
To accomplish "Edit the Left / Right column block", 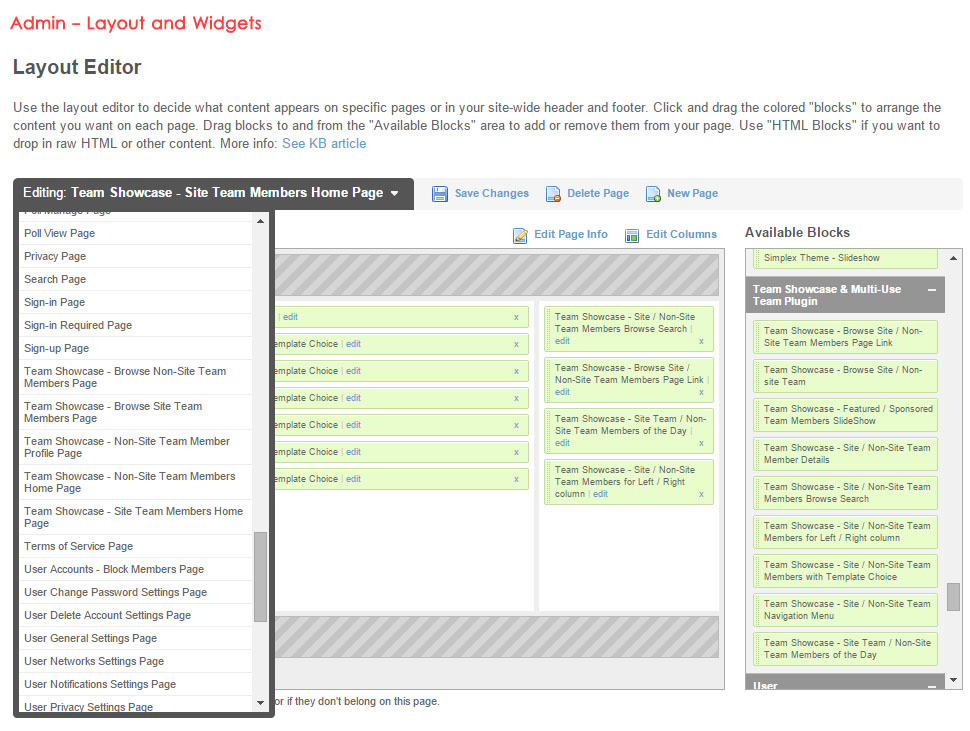I will pos(600,494).
